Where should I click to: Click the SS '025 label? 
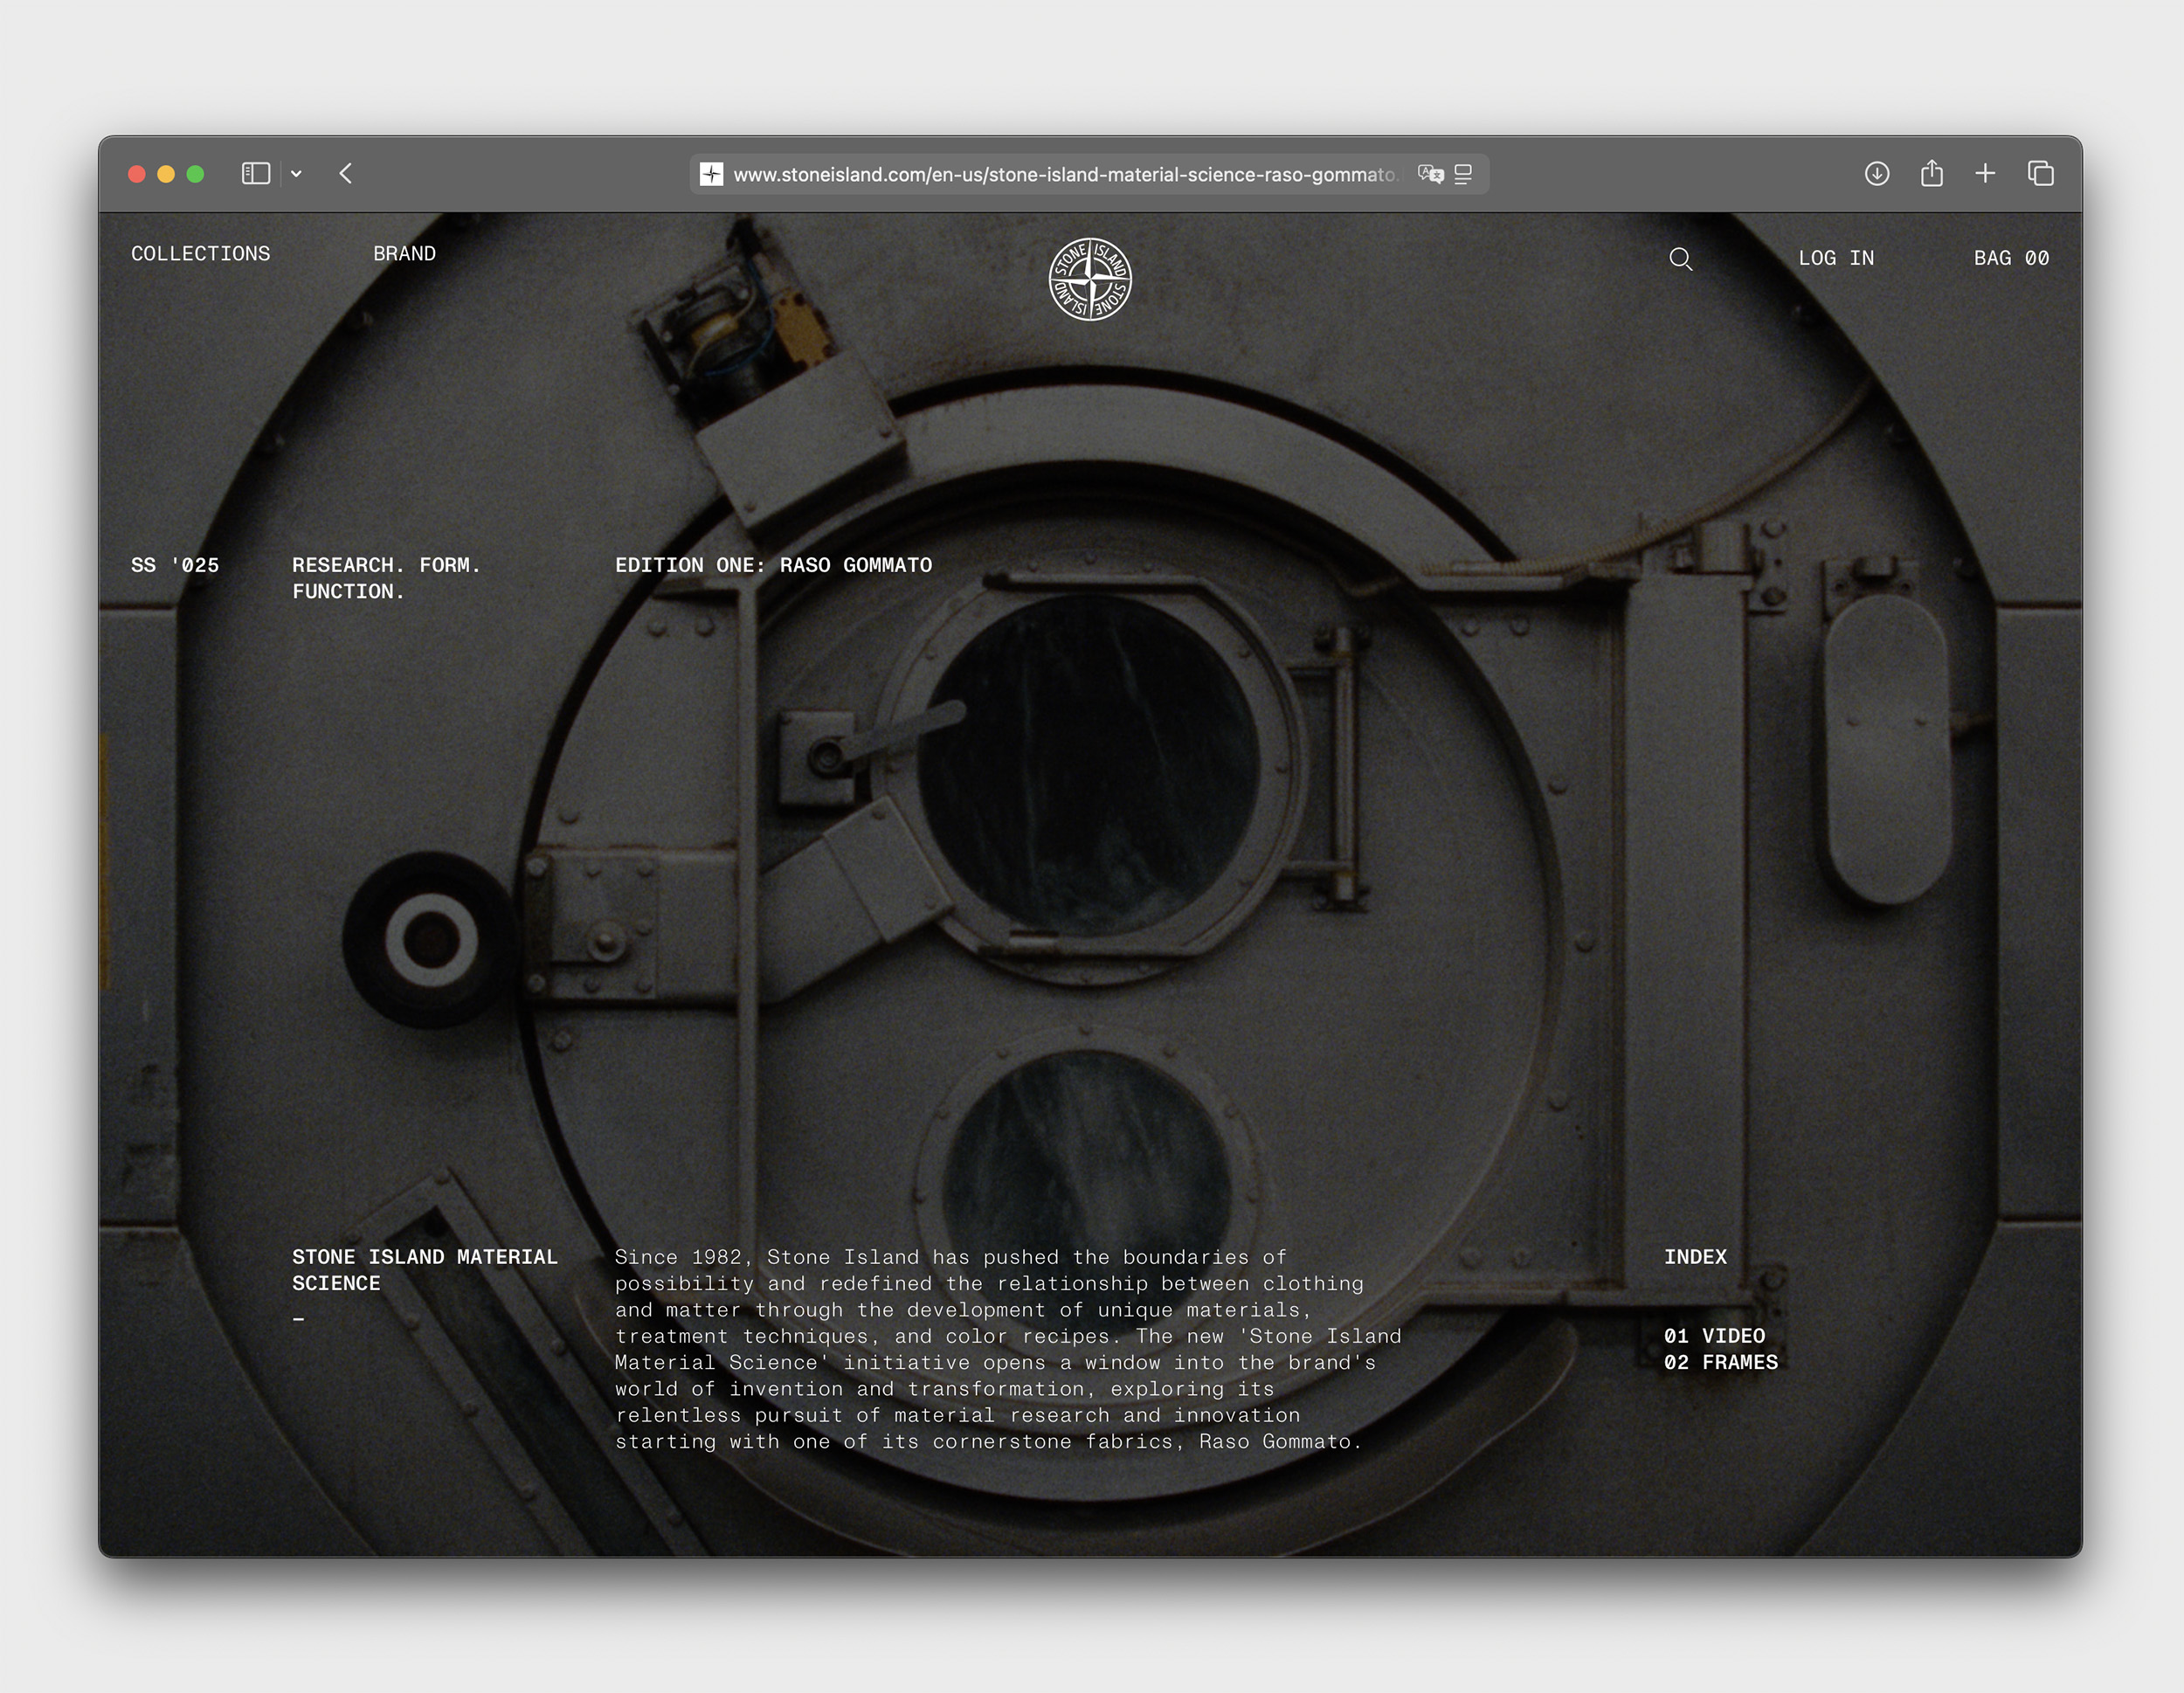click(x=175, y=565)
